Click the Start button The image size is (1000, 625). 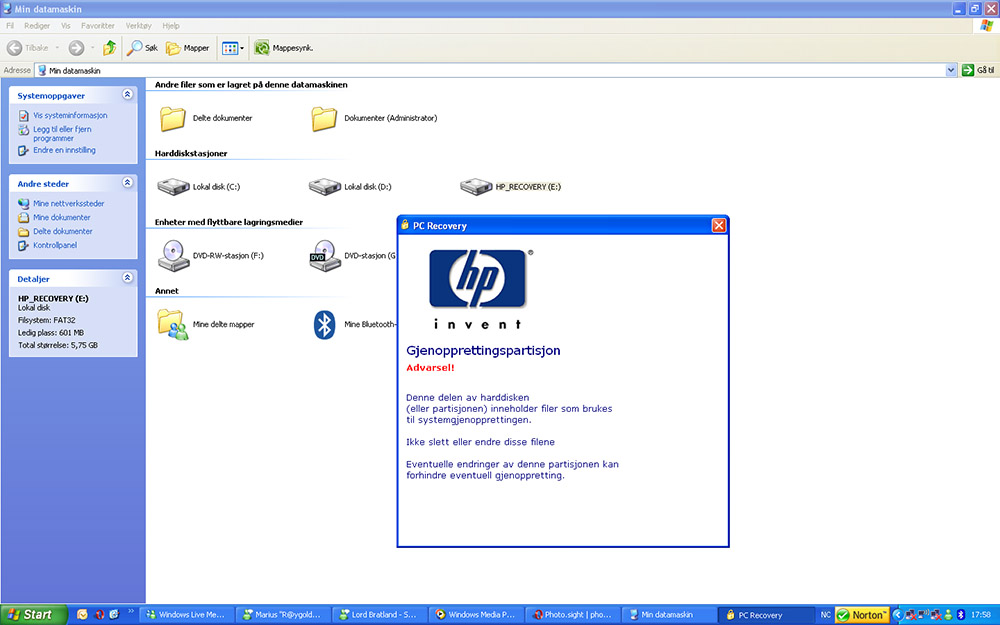pyautogui.click(x=33, y=615)
